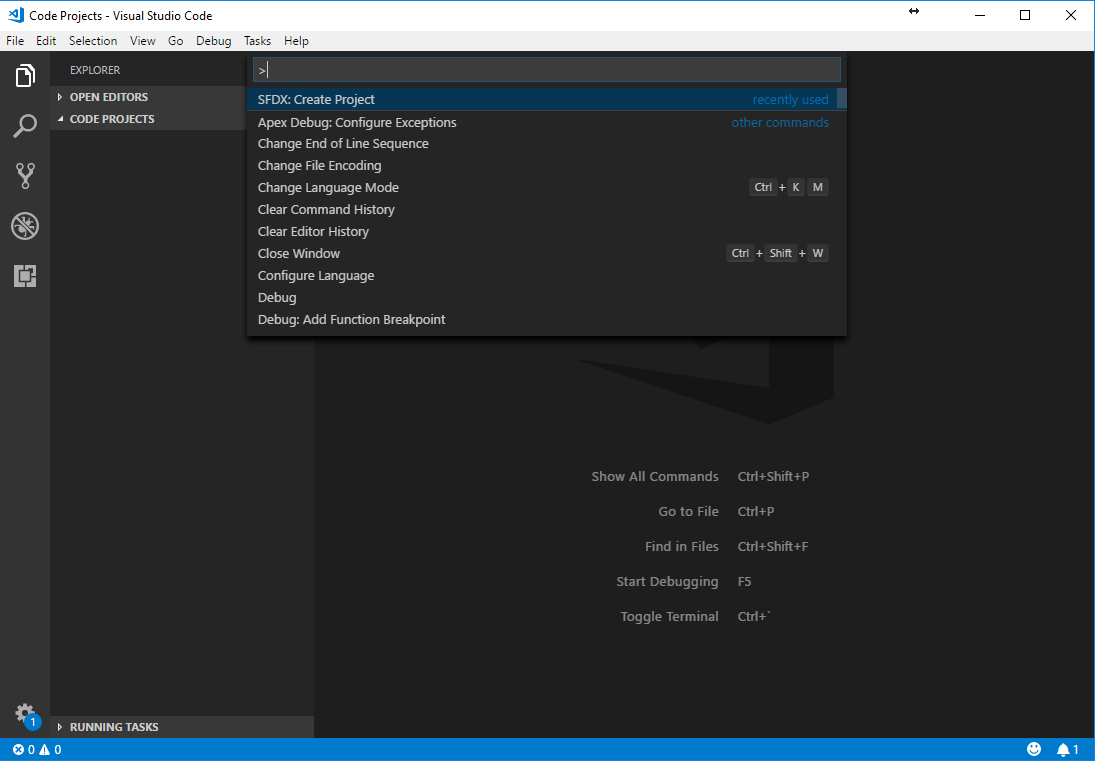Minimize the Visual Studio Code window

(x=980, y=15)
